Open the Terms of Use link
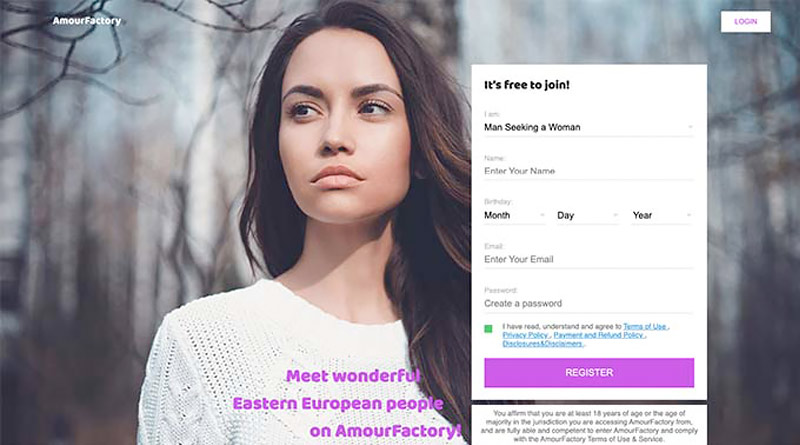Screen dimensions: 800x445 645,327
